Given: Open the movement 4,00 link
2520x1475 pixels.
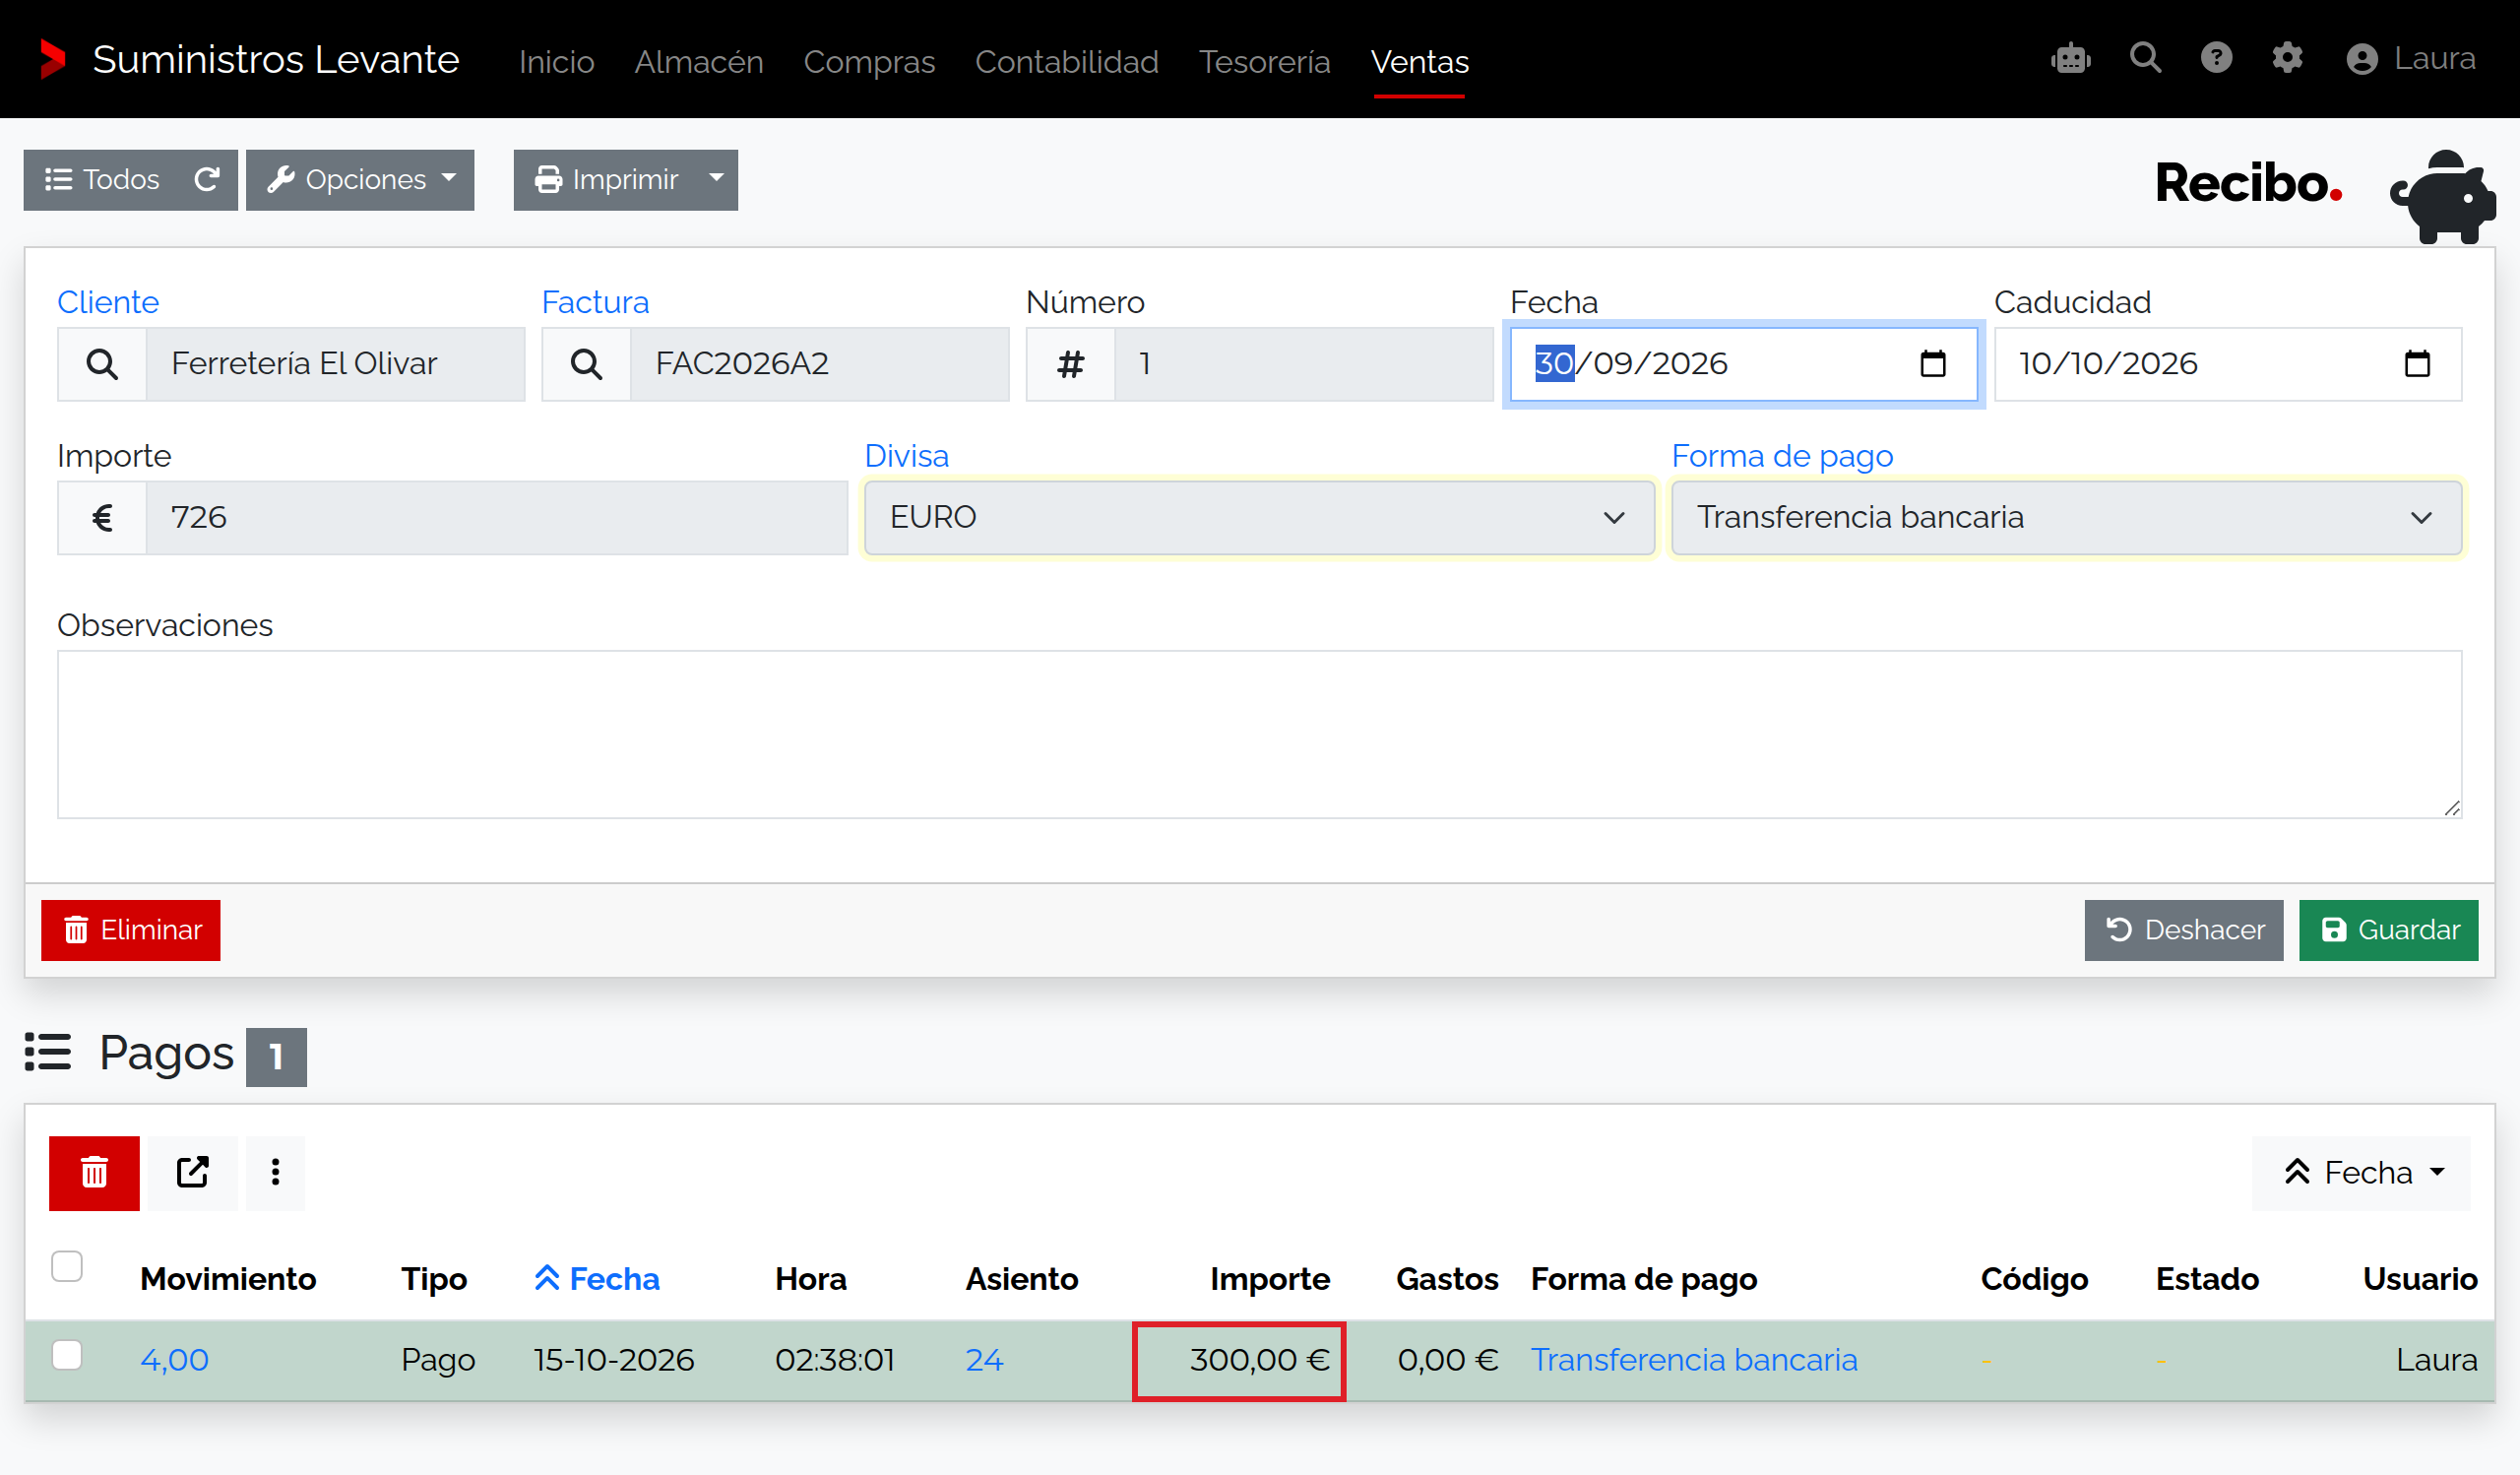Looking at the screenshot, I should pyautogui.click(x=174, y=1361).
